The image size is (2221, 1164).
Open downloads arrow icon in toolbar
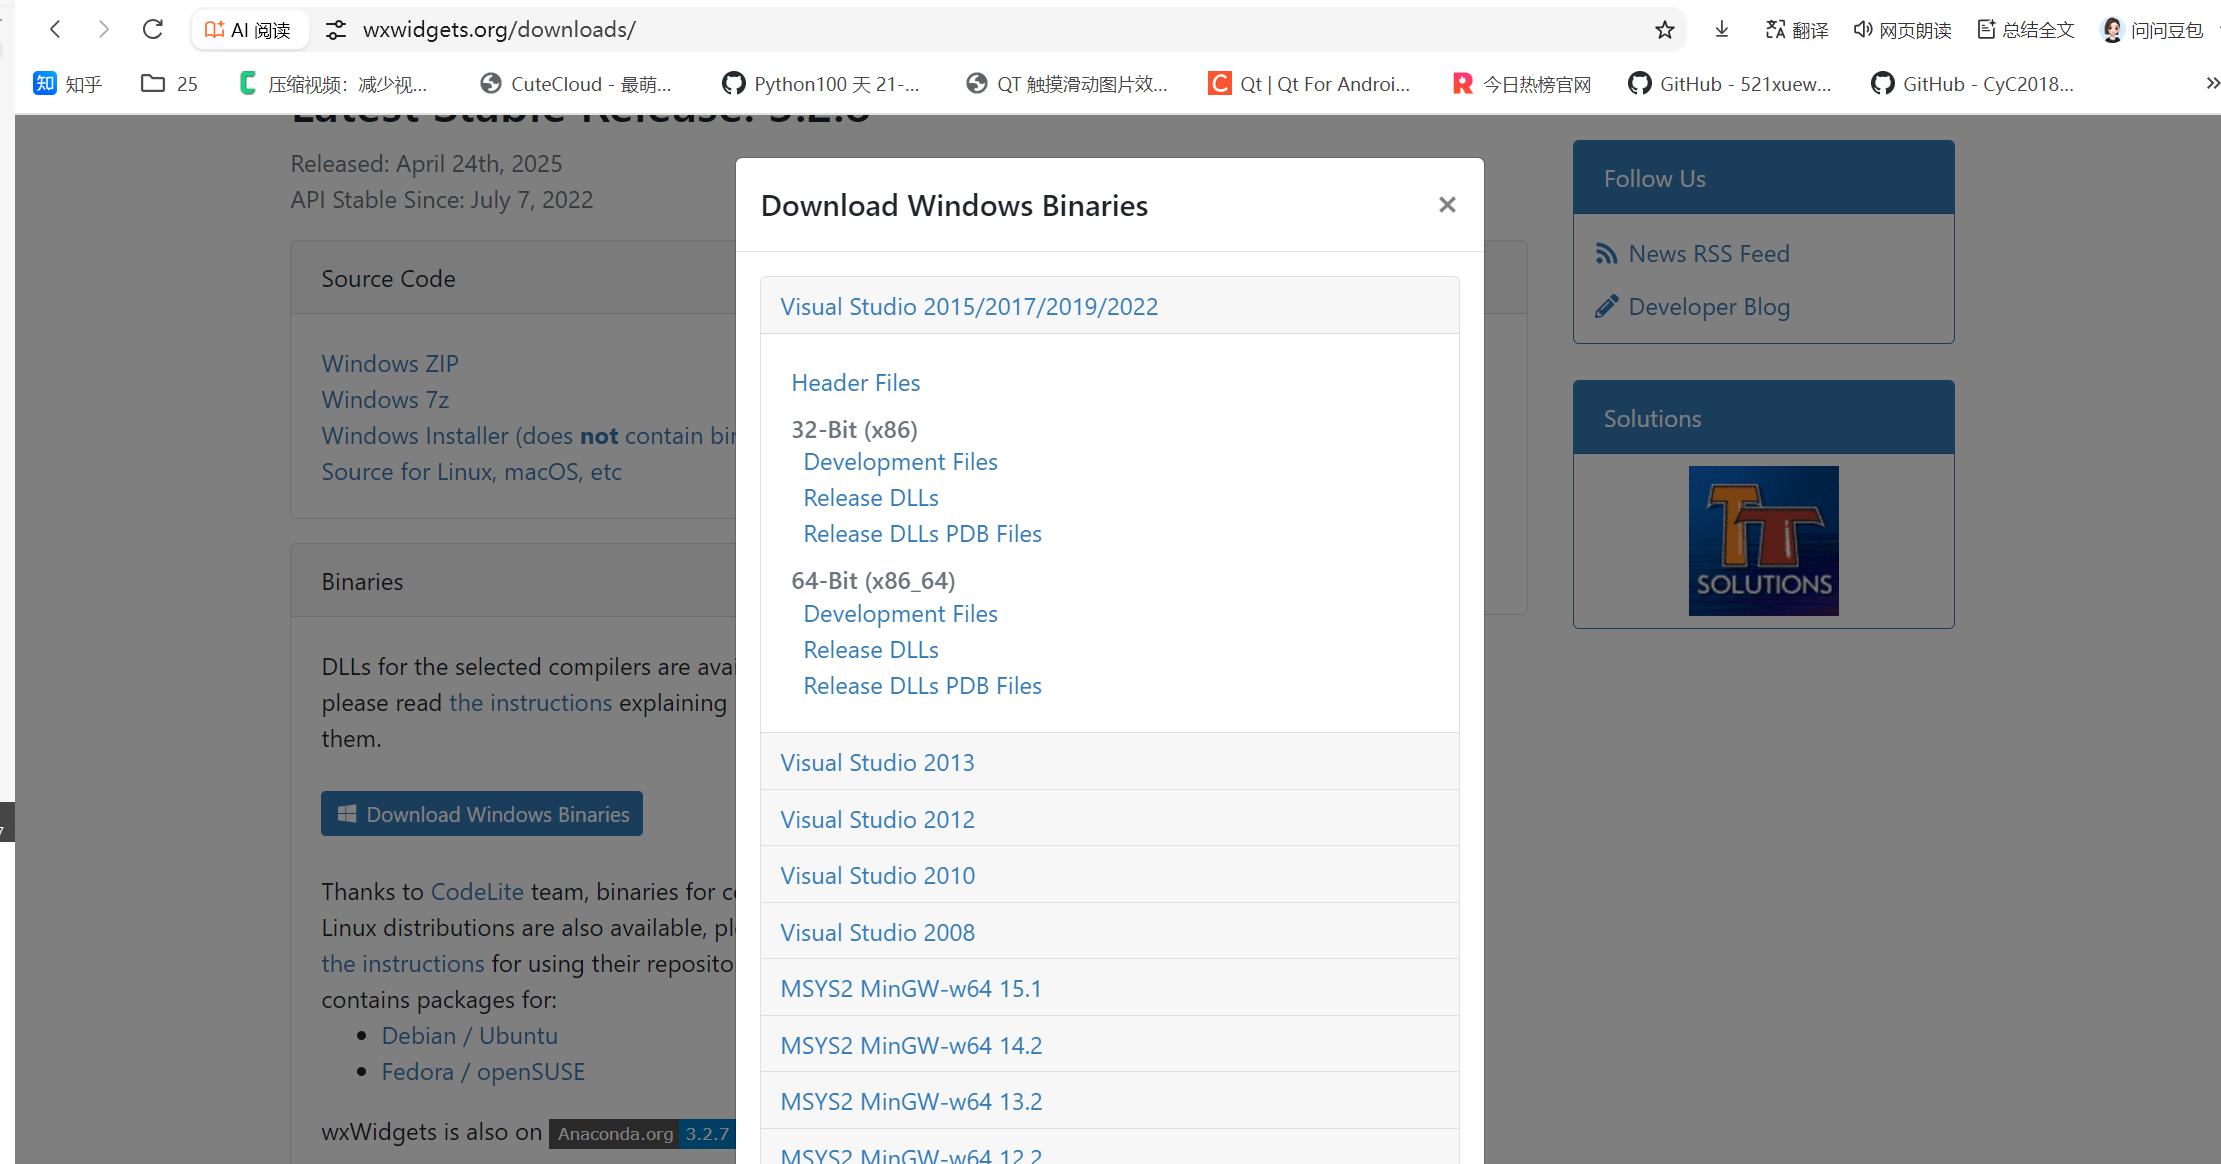click(1721, 30)
